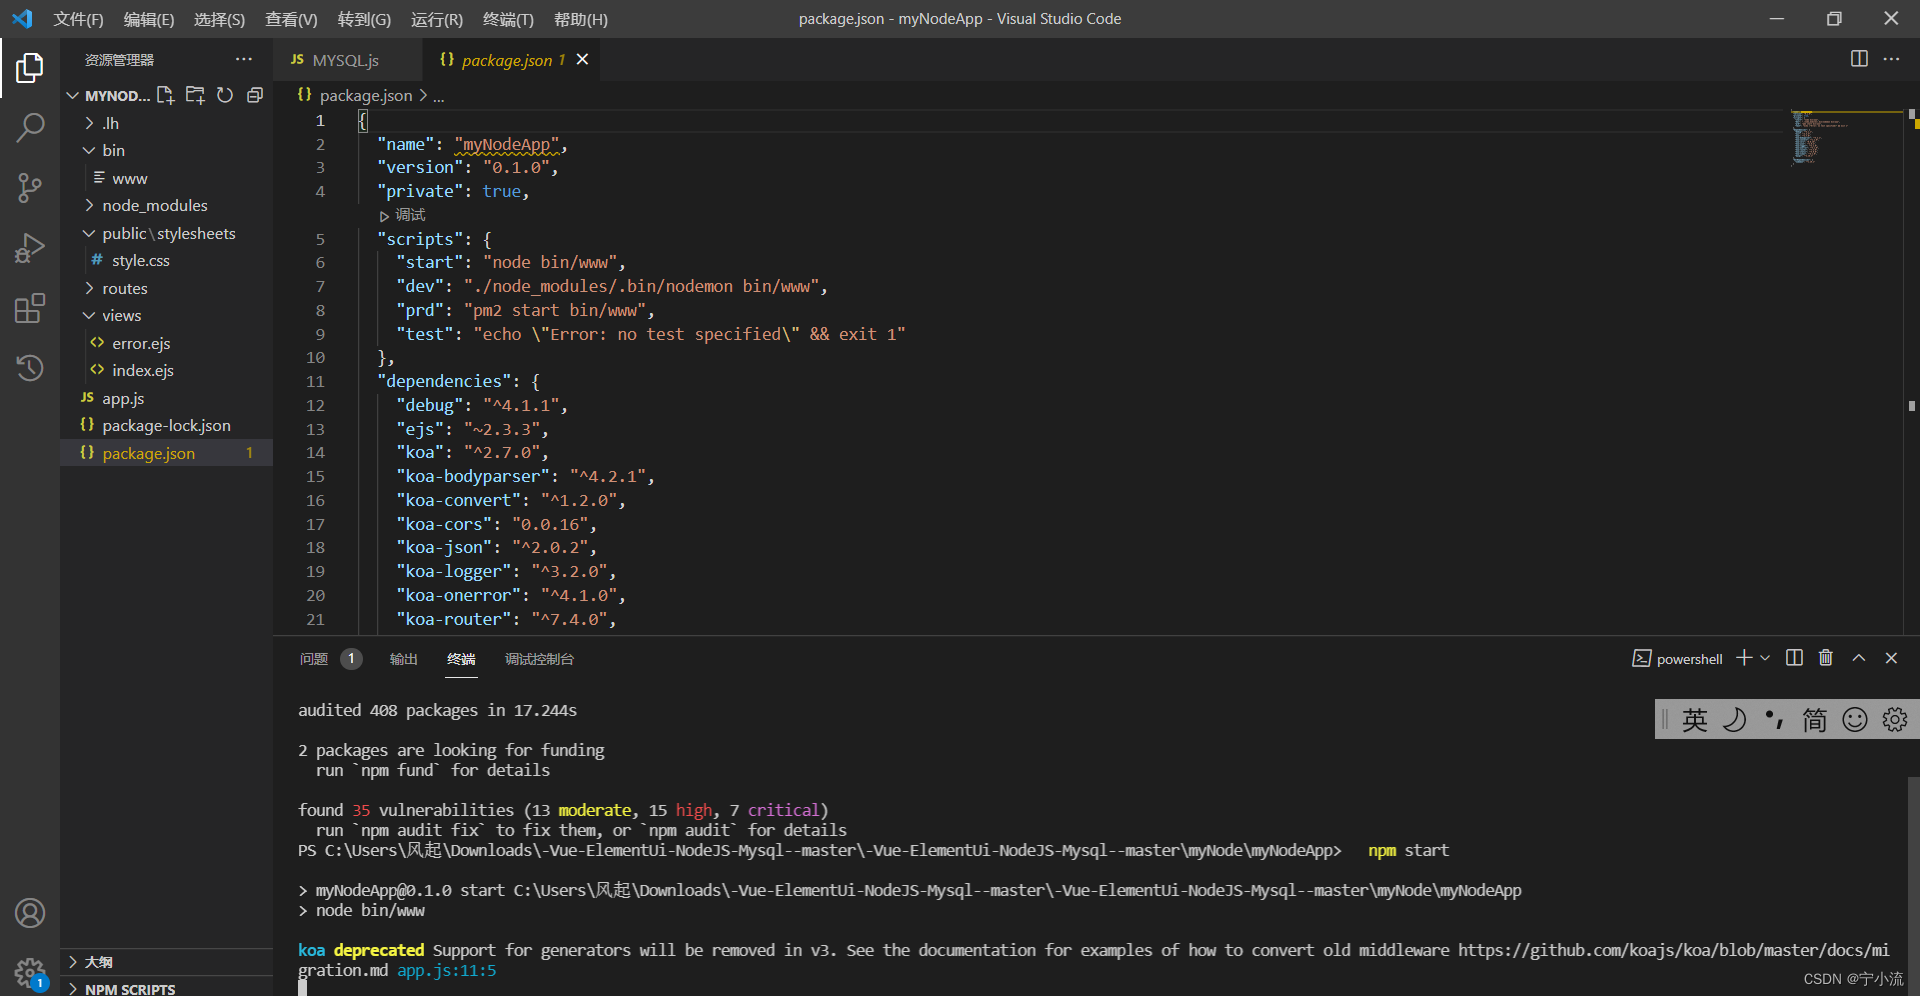
Task: Split the terminal panel
Action: pyautogui.click(x=1794, y=658)
